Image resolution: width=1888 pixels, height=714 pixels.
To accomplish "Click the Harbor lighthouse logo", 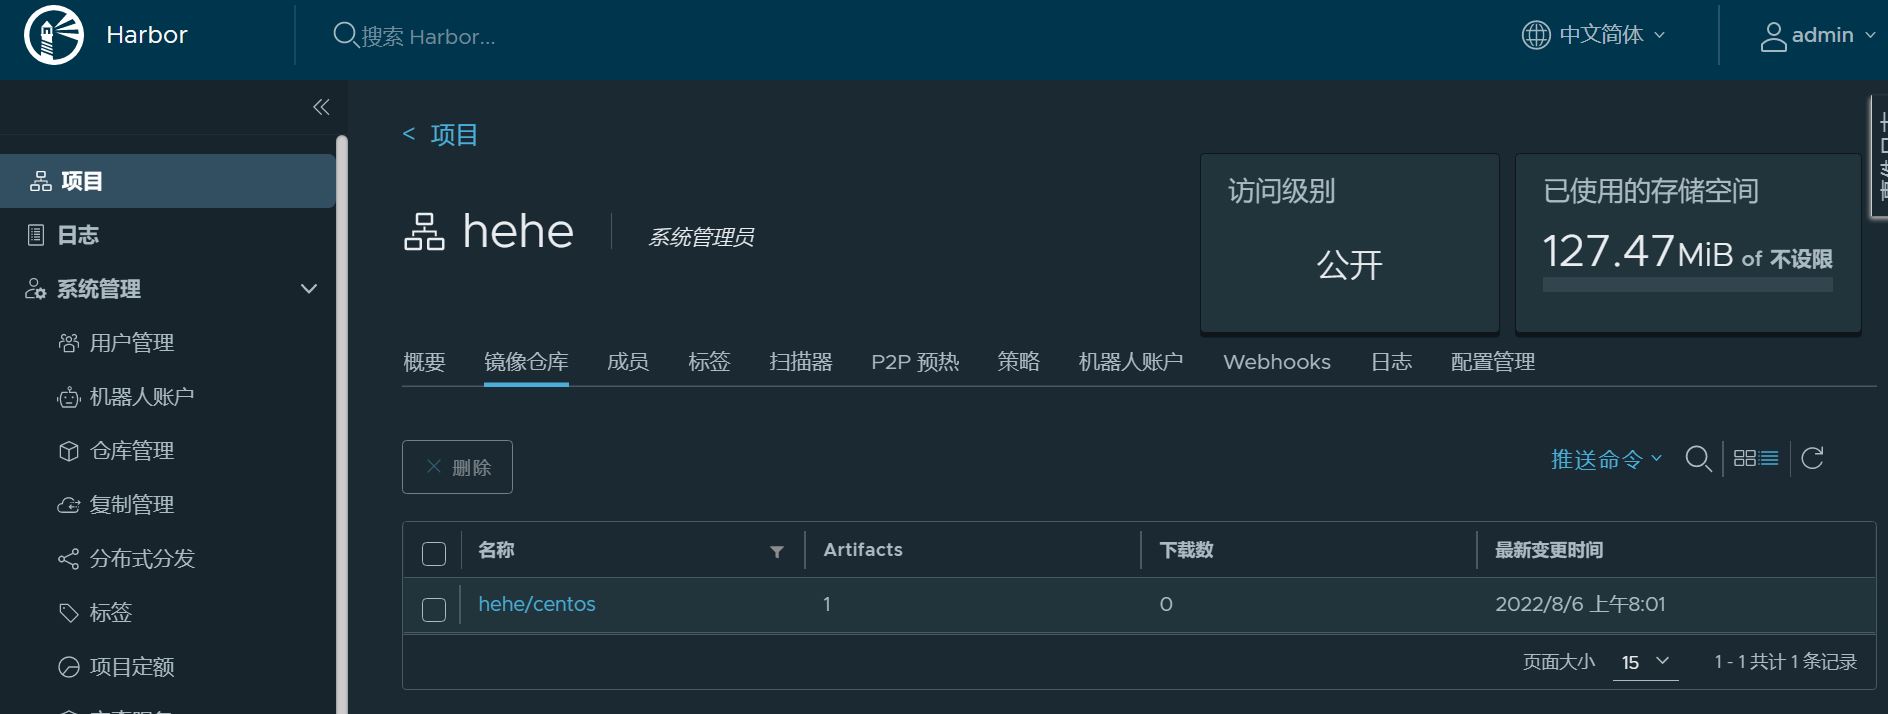I will [54, 35].
